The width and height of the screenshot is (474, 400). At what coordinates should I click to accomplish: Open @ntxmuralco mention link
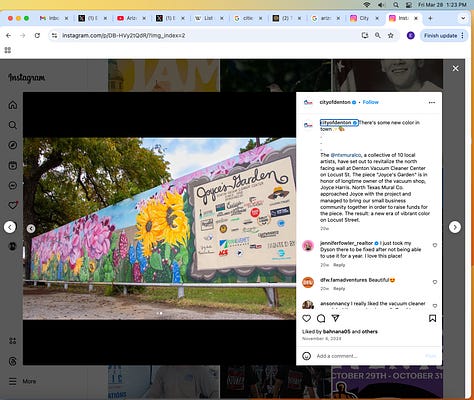coord(345,155)
